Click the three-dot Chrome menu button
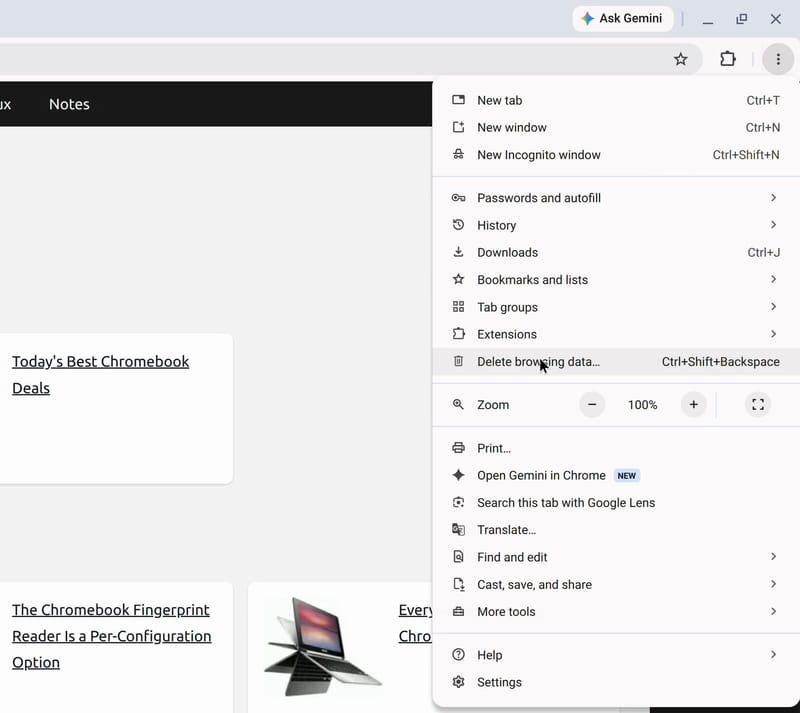Screen dimensions: 800x713 click(778, 59)
